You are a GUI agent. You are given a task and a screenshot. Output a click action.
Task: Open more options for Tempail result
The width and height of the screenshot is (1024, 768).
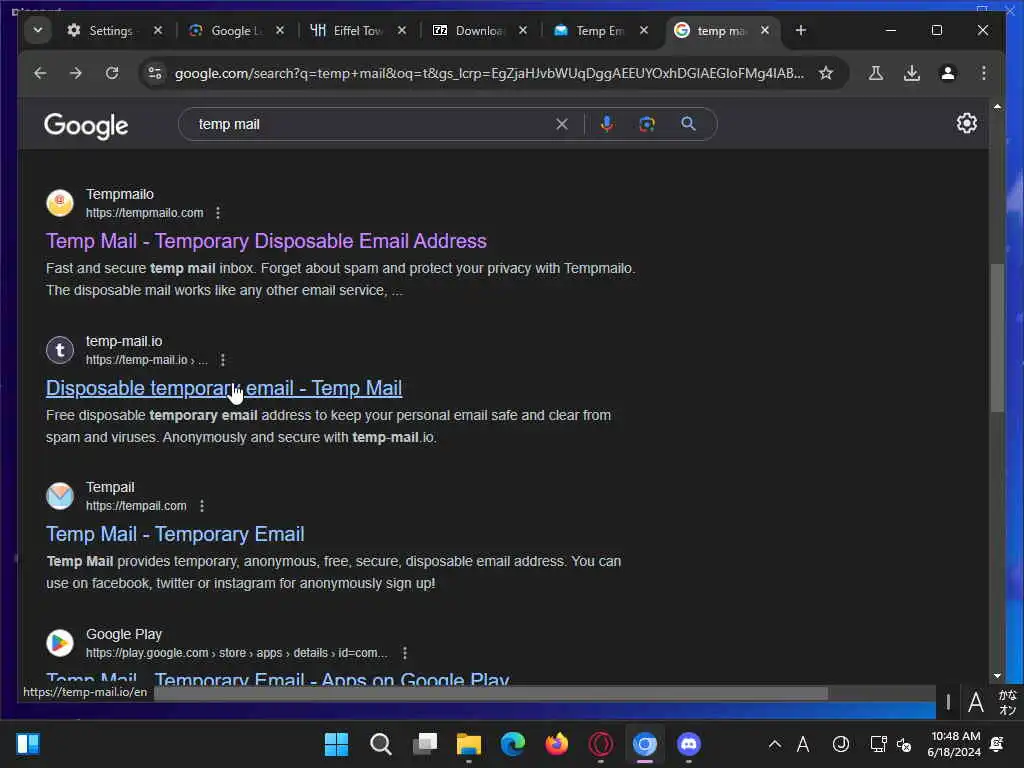202,506
